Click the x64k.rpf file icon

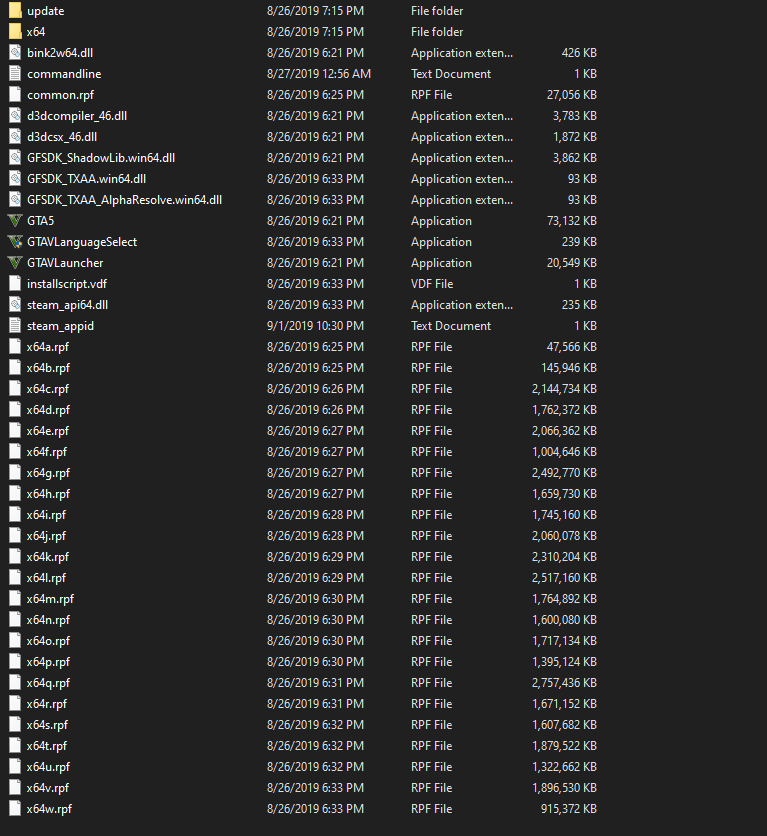pyautogui.click(x=15, y=557)
